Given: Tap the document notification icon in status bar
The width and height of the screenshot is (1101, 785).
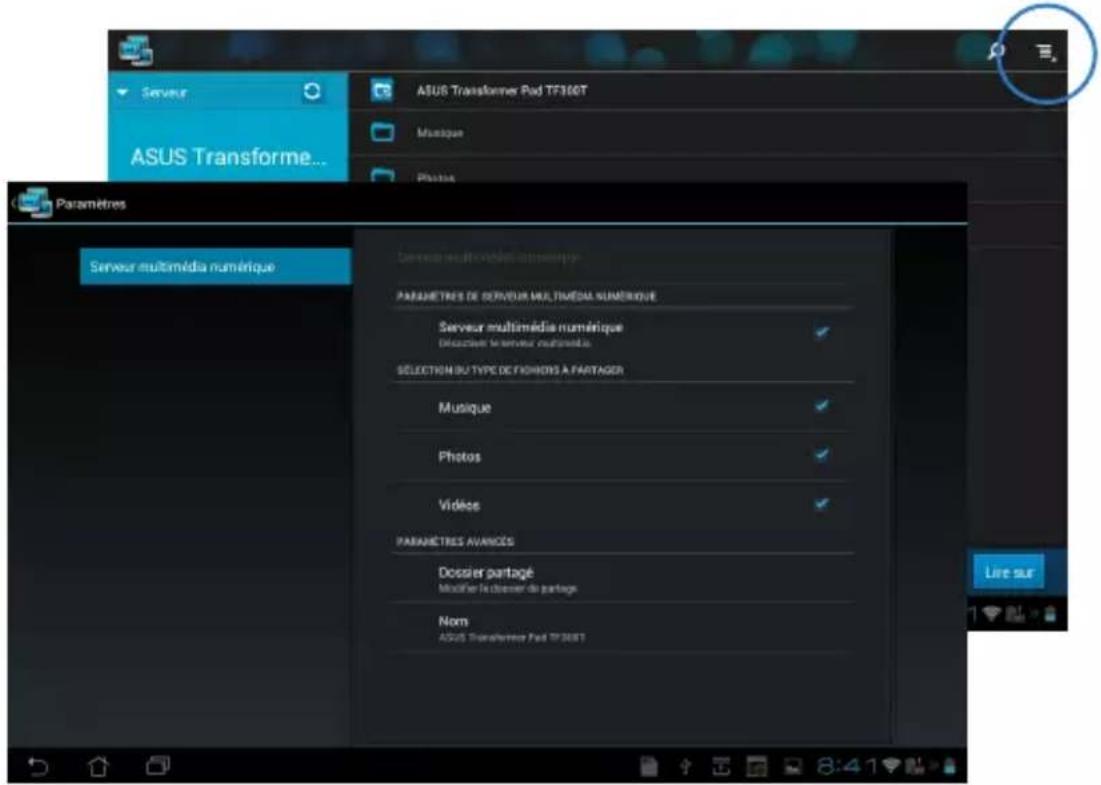Looking at the screenshot, I should click(x=649, y=766).
